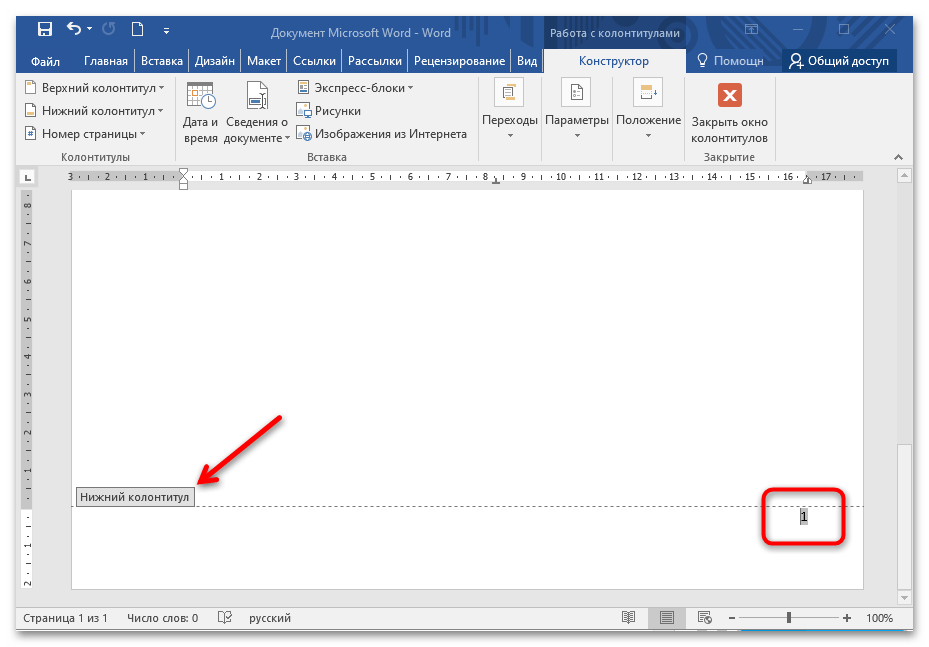
Task: Click the right indent marker on ruler
Action: pyautogui.click(x=807, y=180)
